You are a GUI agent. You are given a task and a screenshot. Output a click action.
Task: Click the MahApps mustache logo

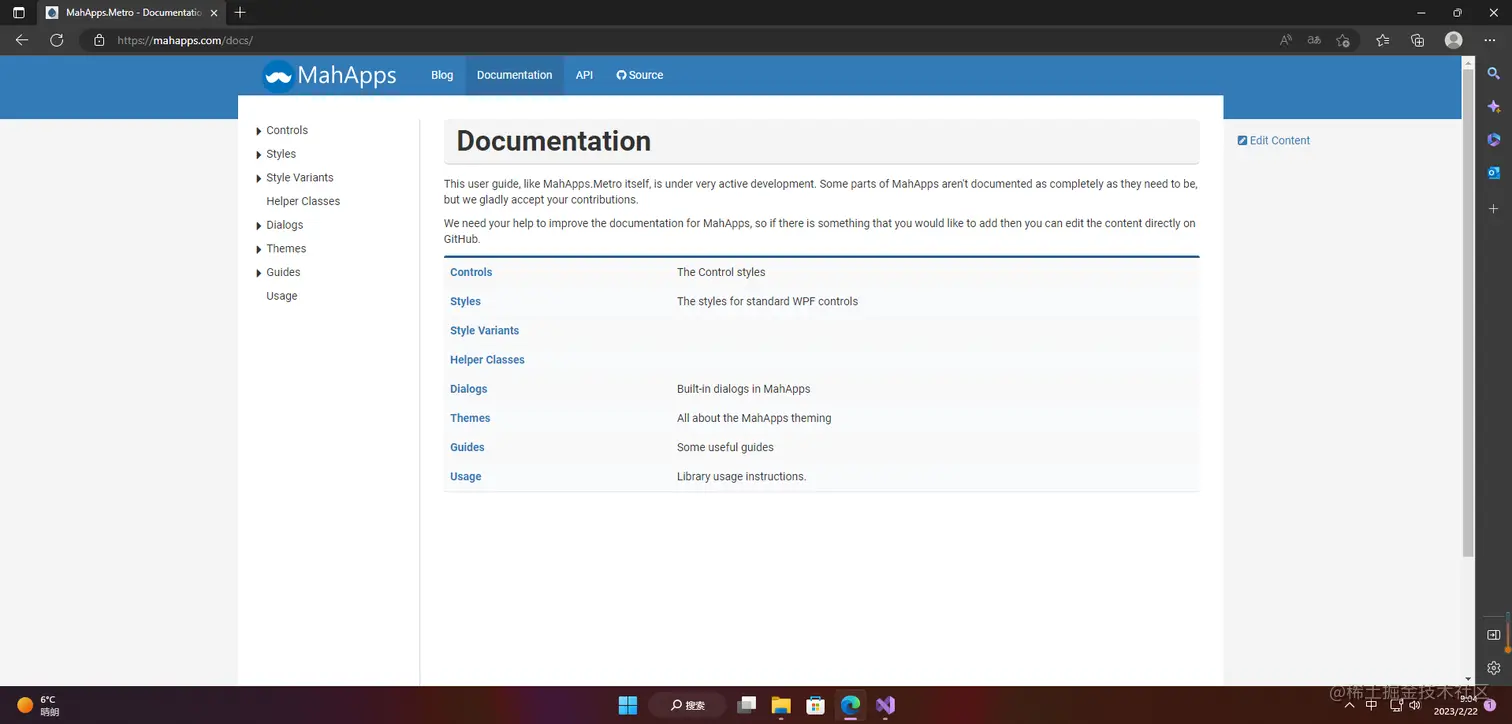(x=278, y=76)
